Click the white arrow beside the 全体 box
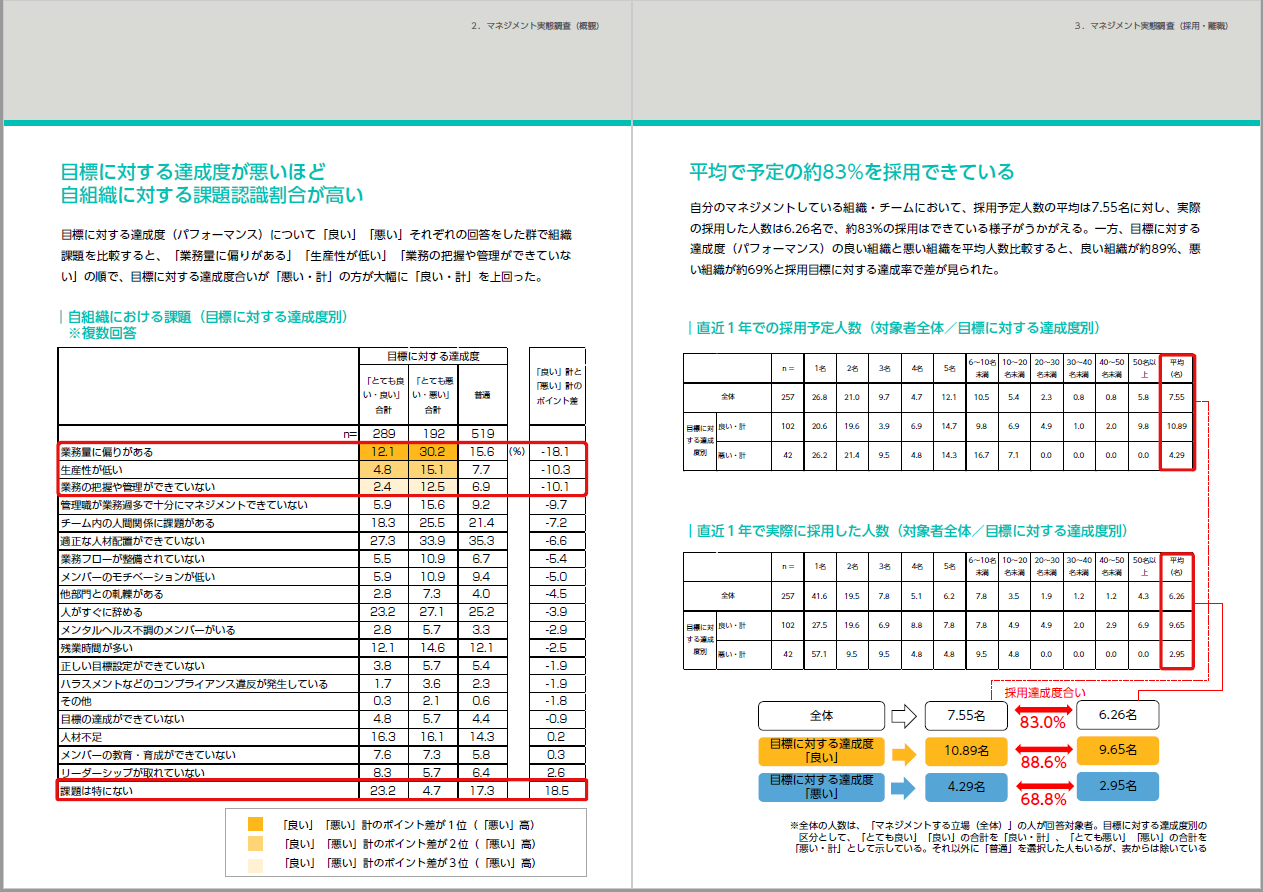 [904, 716]
